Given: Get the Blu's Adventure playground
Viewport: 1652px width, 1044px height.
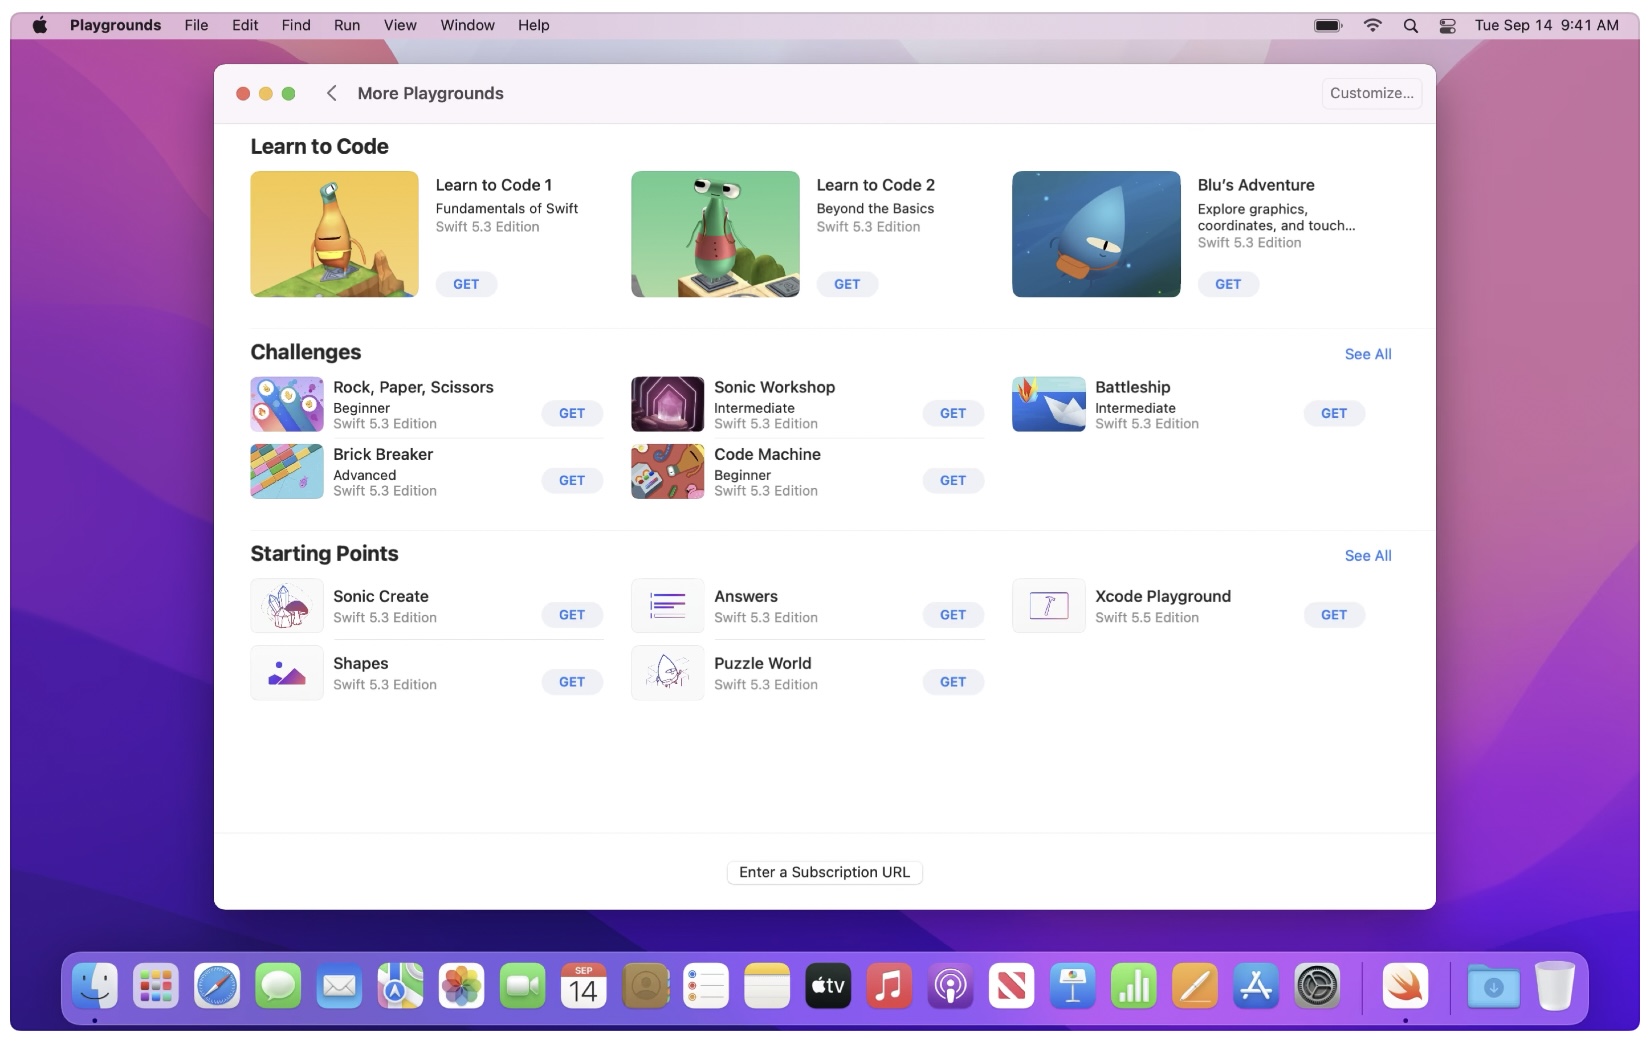Looking at the screenshot, I should click(x=1228, y=284).
